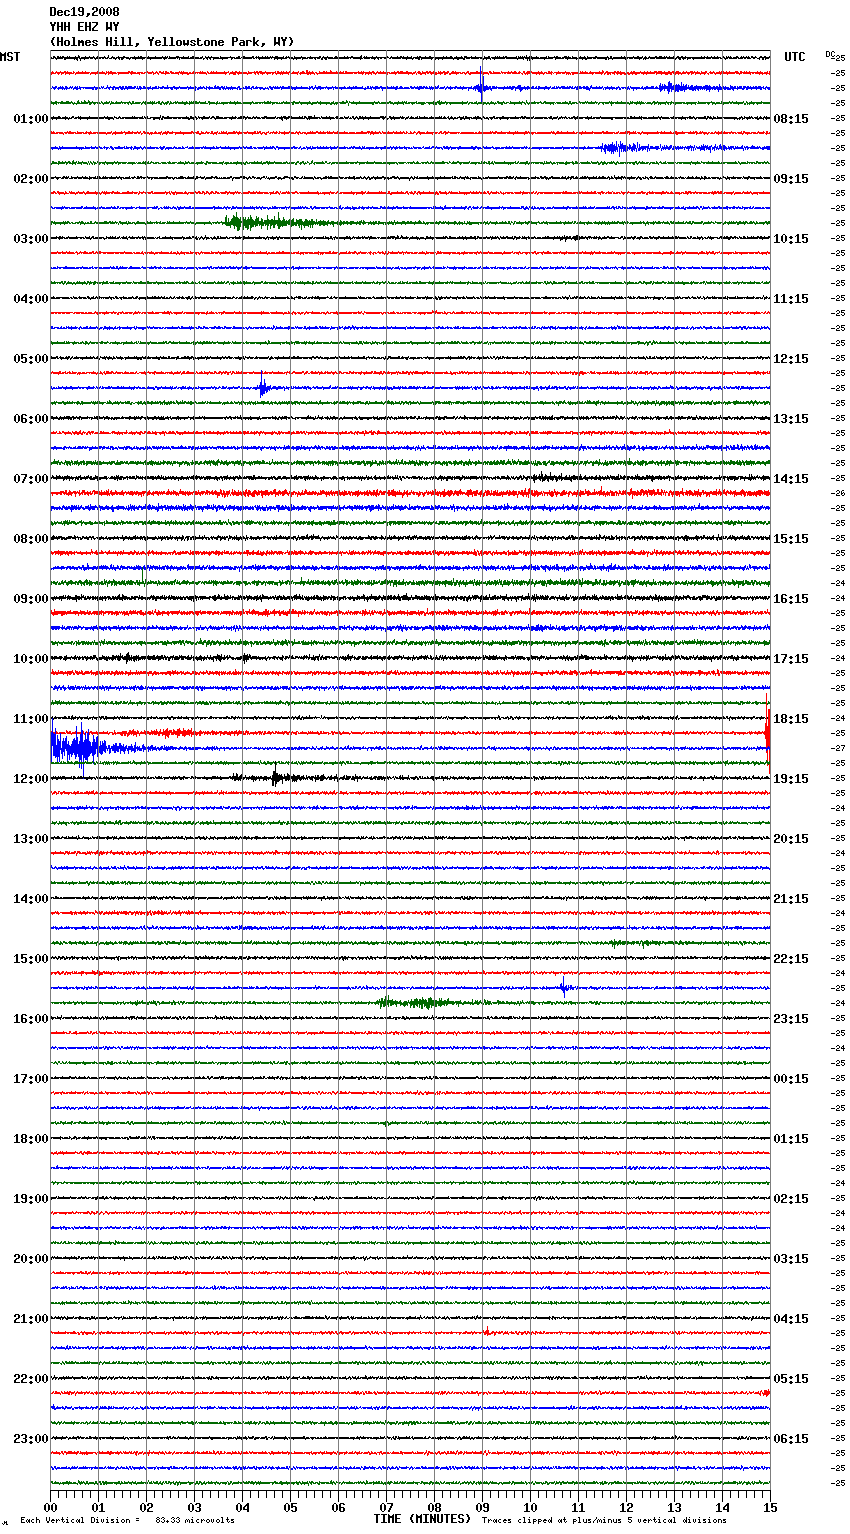The width and height of the screenshot is (850, 1534).
Task: Click minute "15" on the bottom time axis
Action: coord(770,1507)
